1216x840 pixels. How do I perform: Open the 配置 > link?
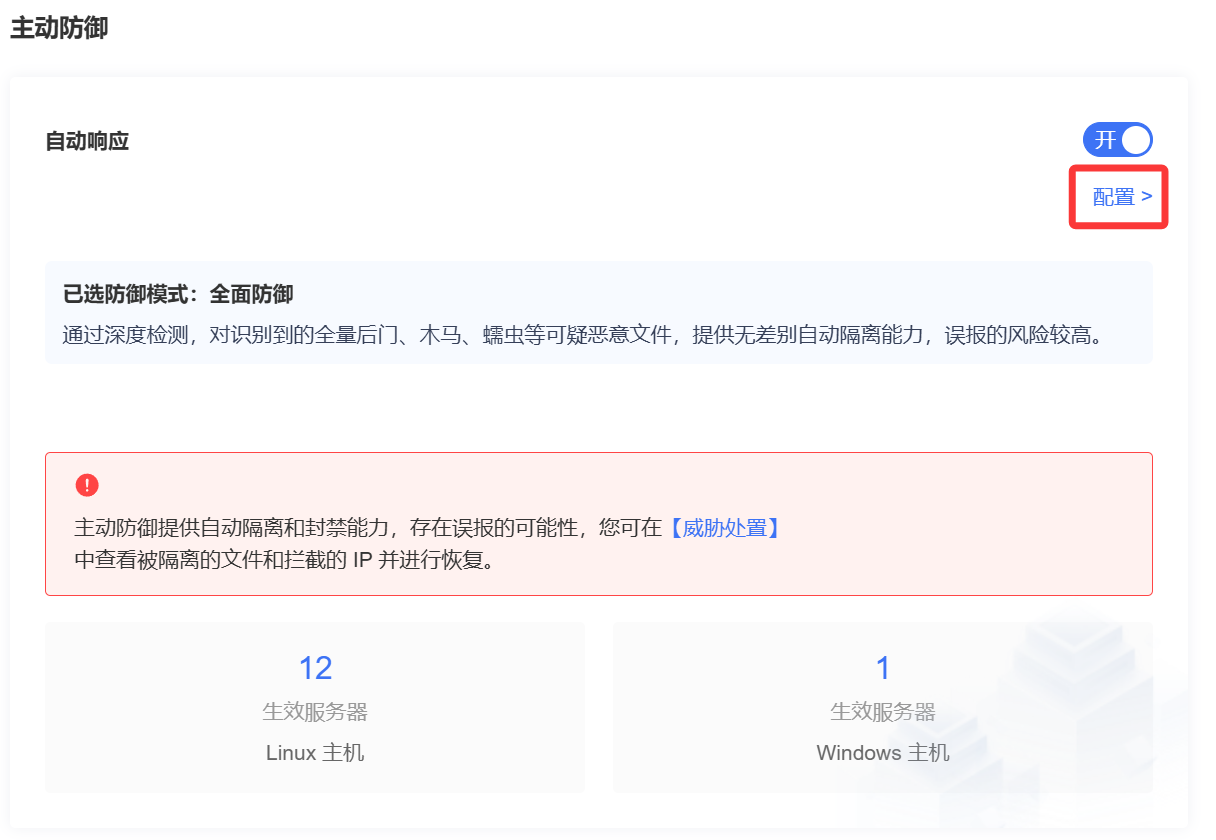point(1122,197)
